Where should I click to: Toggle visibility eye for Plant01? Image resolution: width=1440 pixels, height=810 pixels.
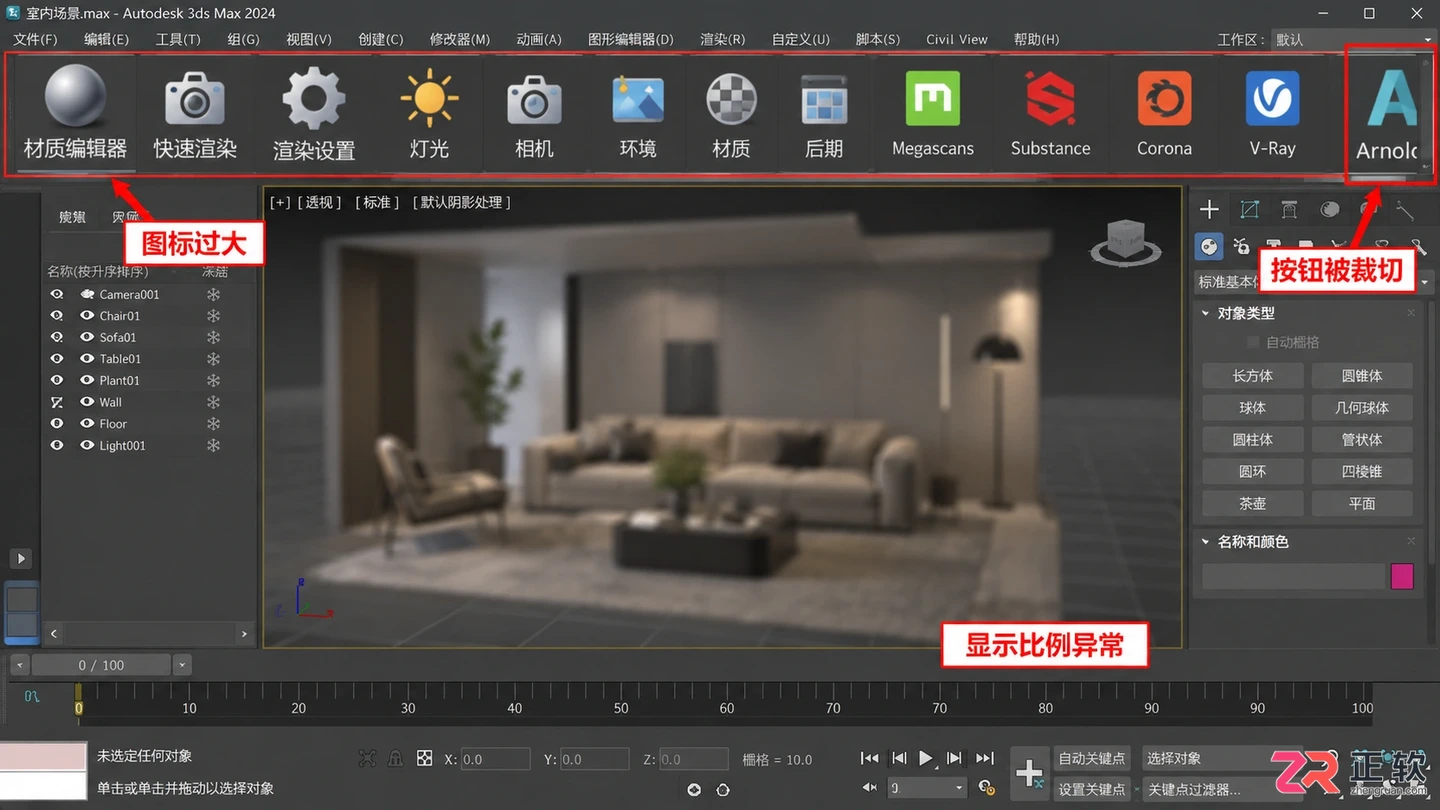tap(57, 380)
